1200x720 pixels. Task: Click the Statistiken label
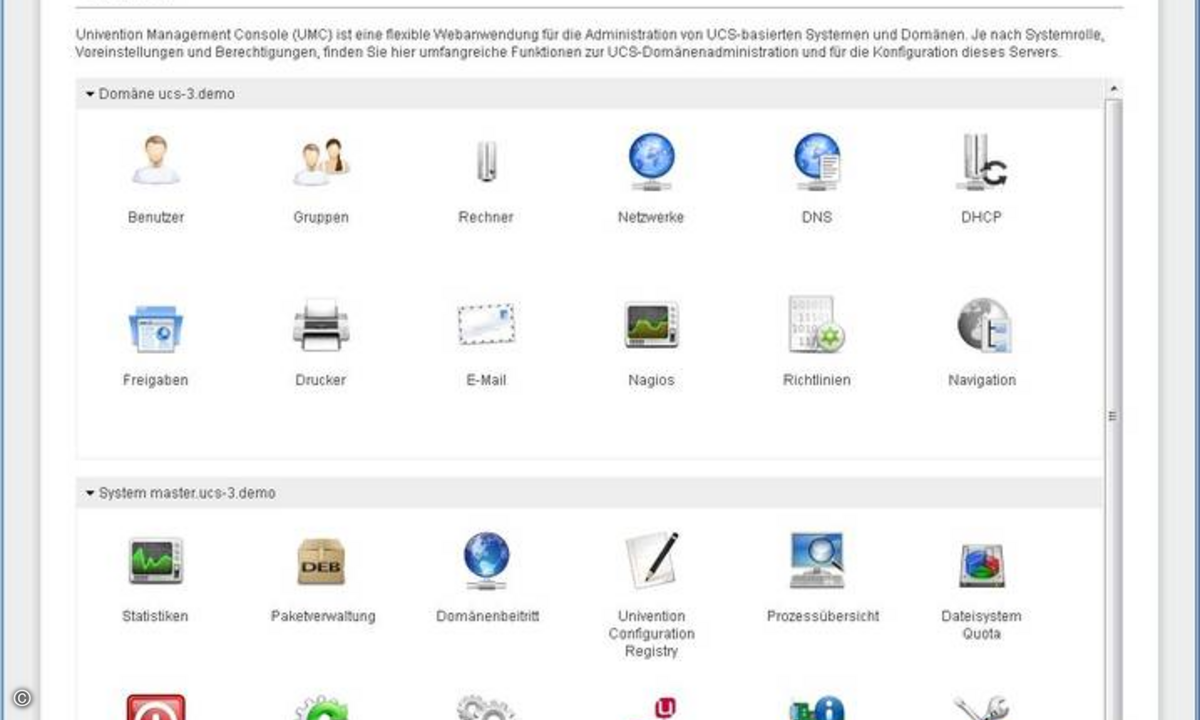(x=155, y=616)
